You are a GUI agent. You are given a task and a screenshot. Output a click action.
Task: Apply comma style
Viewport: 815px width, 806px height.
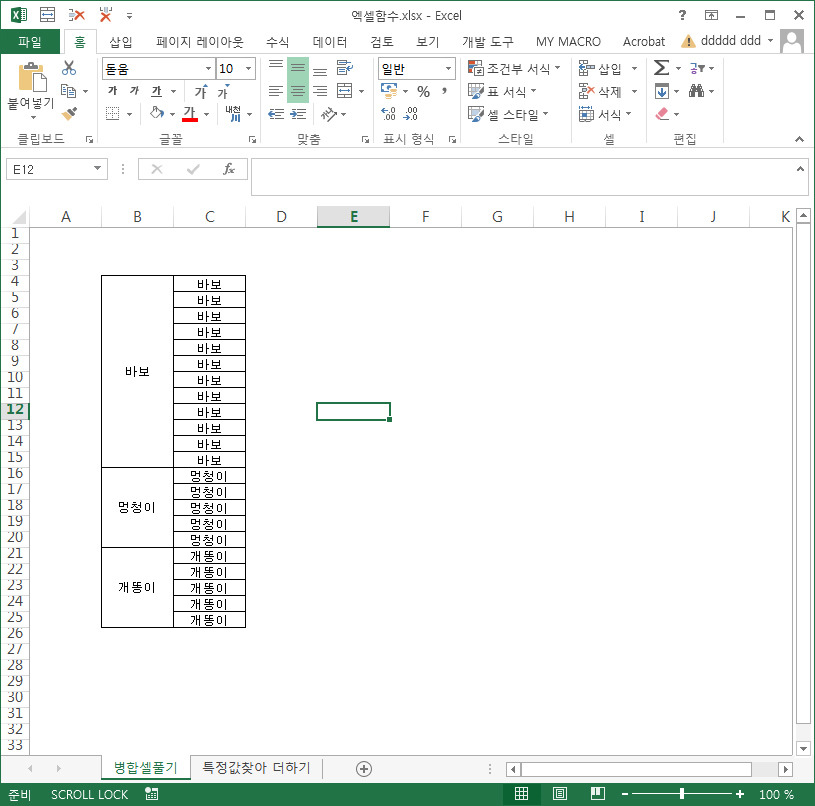tap(444, 91)
